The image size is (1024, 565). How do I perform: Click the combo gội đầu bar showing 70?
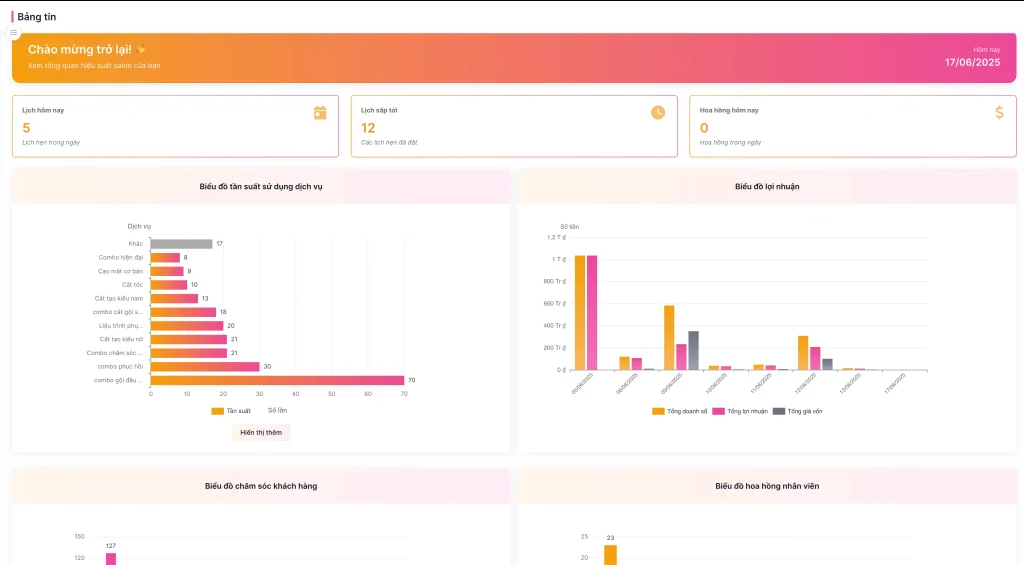click(277, 380)
